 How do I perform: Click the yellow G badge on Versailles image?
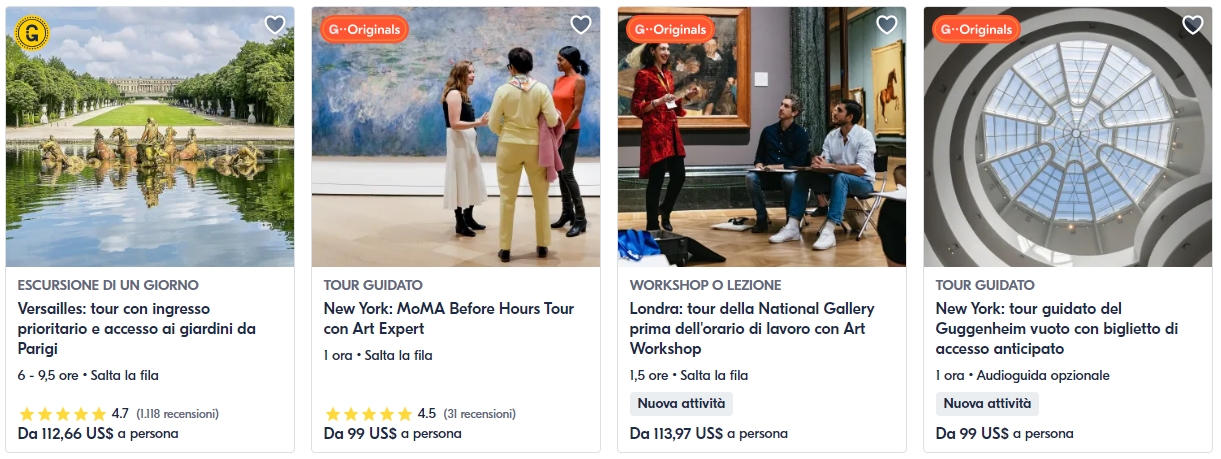[32, 33]
